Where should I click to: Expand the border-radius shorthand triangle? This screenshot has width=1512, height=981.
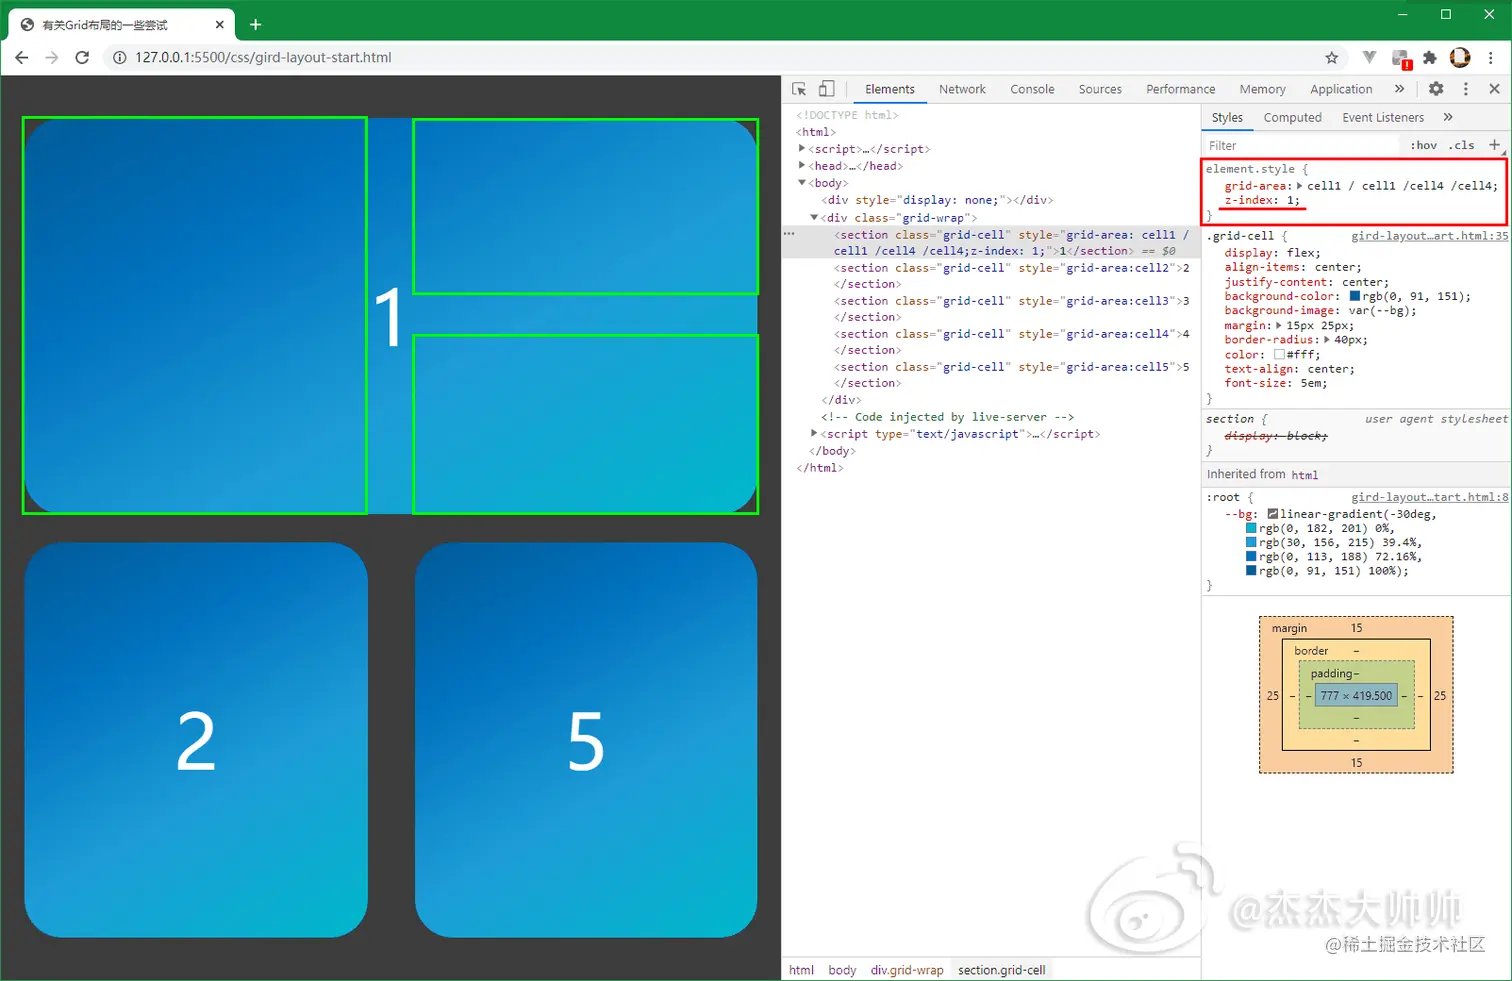(x=1327, y=340)
